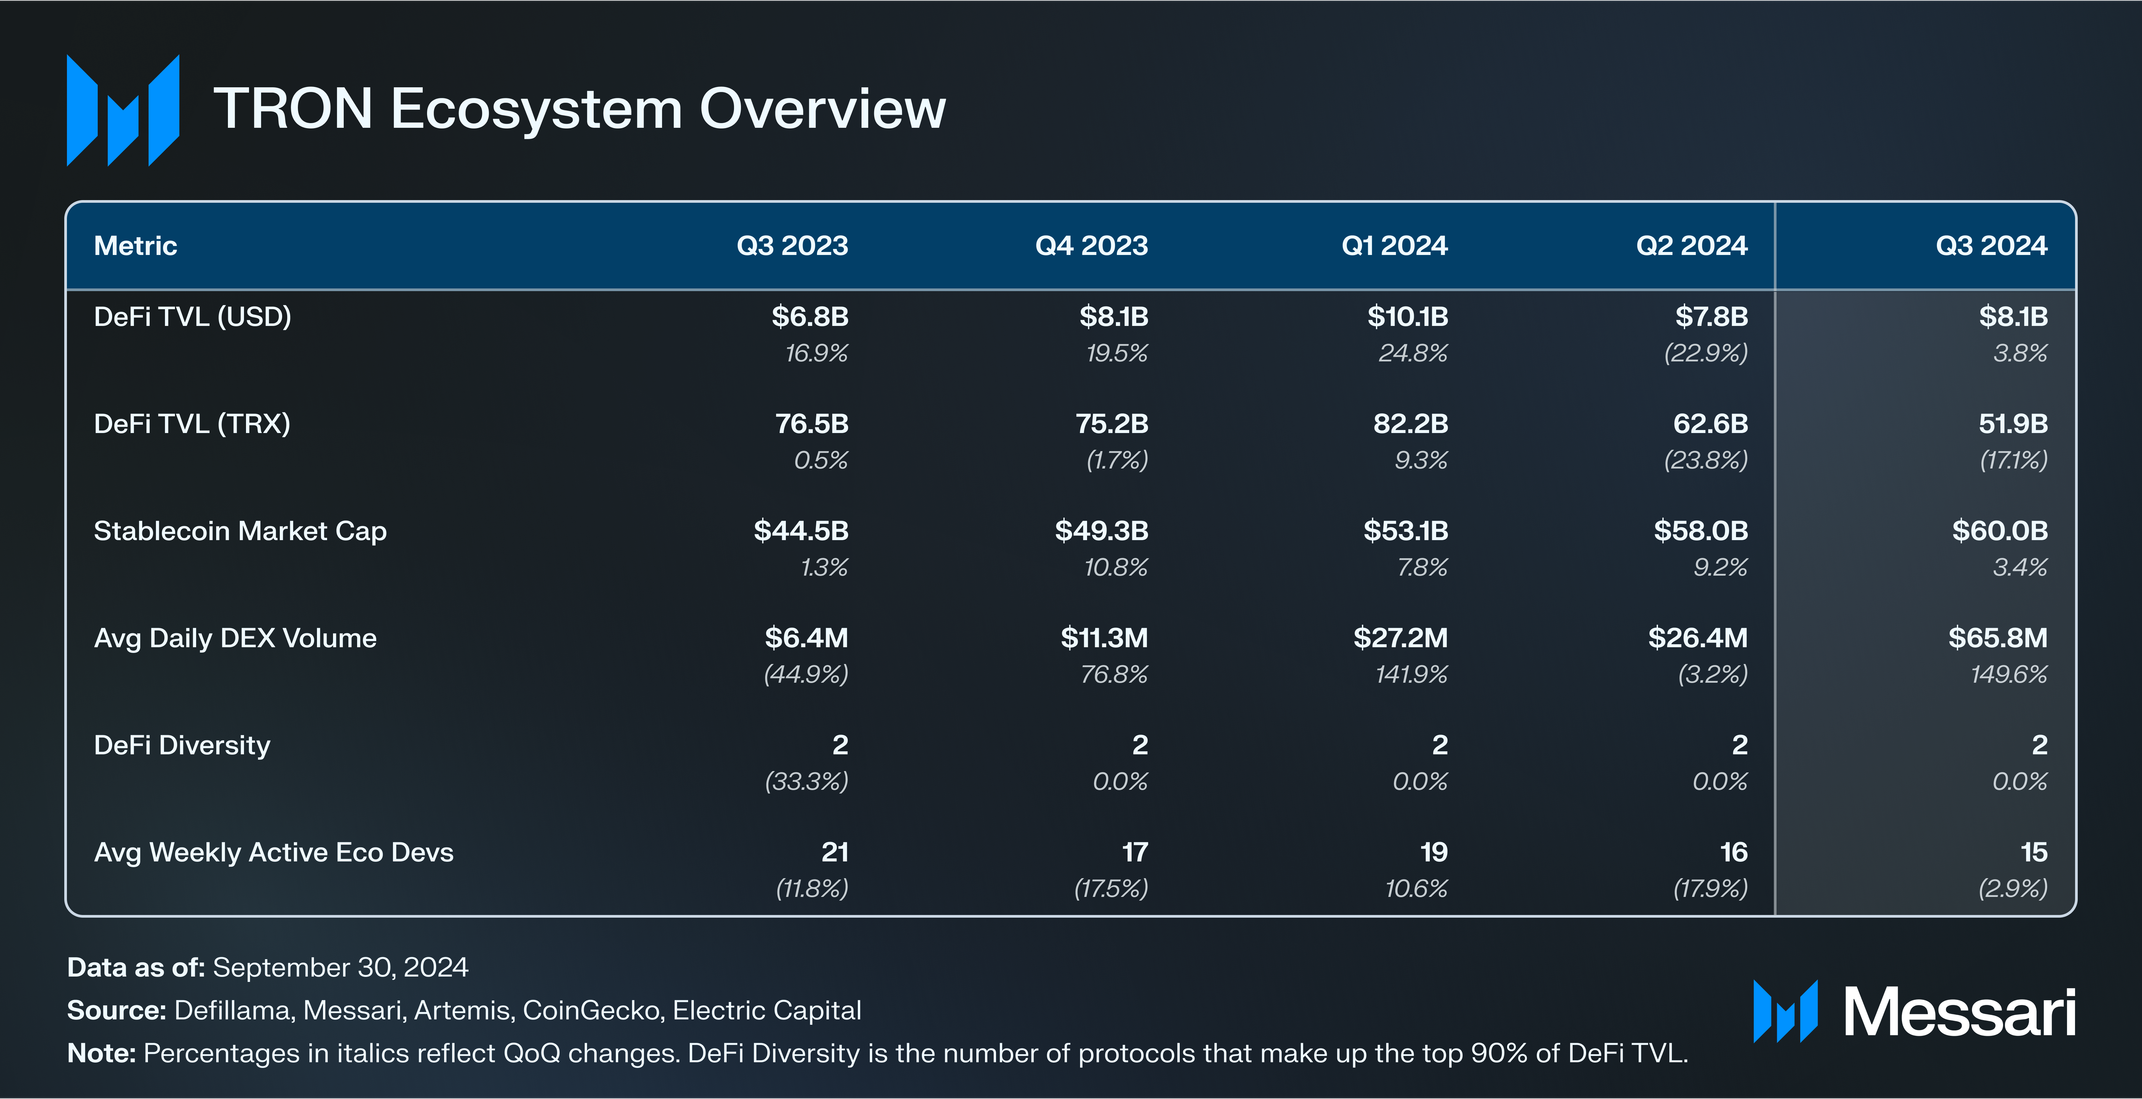Select the Q3 2023 column header
Viewport: 2142px width, 1099px height.
point(791,246)
